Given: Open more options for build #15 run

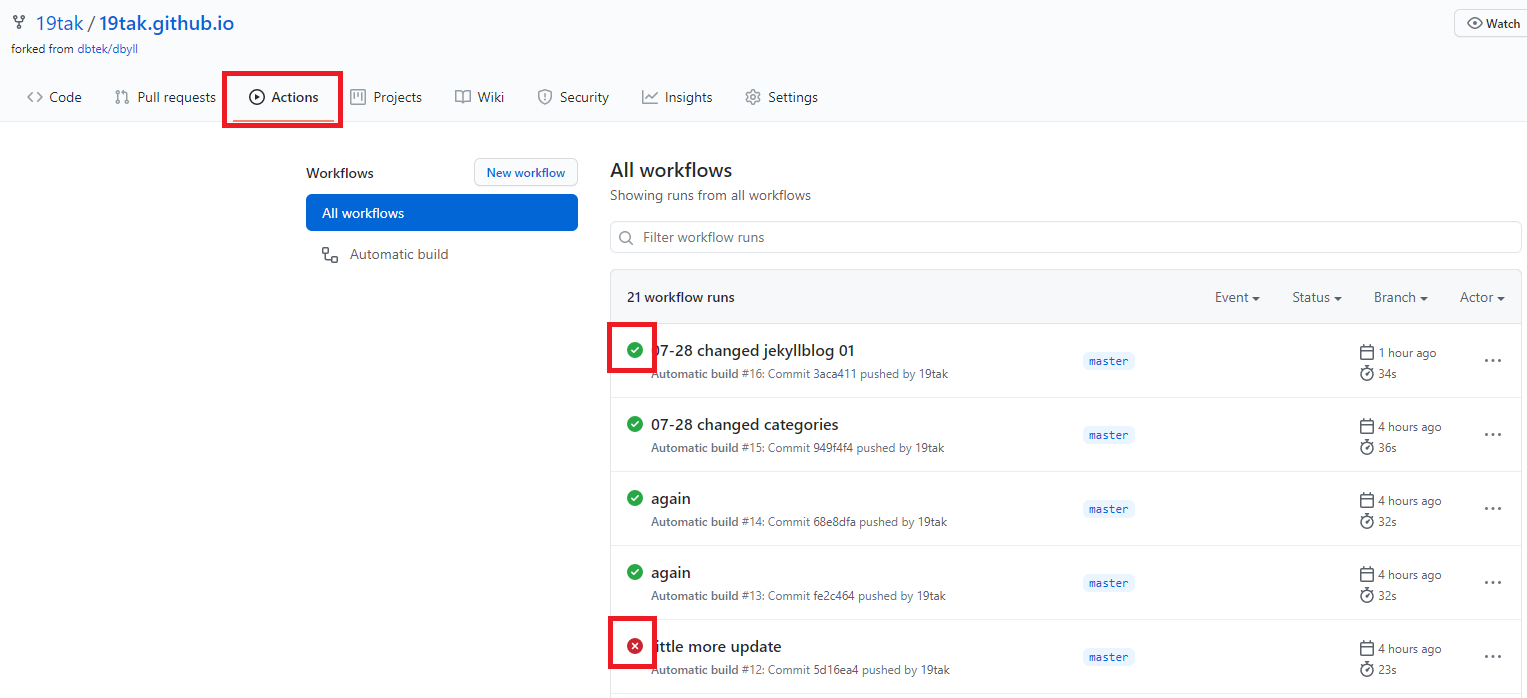Looking at the screenshot, I should (1493, 435).
